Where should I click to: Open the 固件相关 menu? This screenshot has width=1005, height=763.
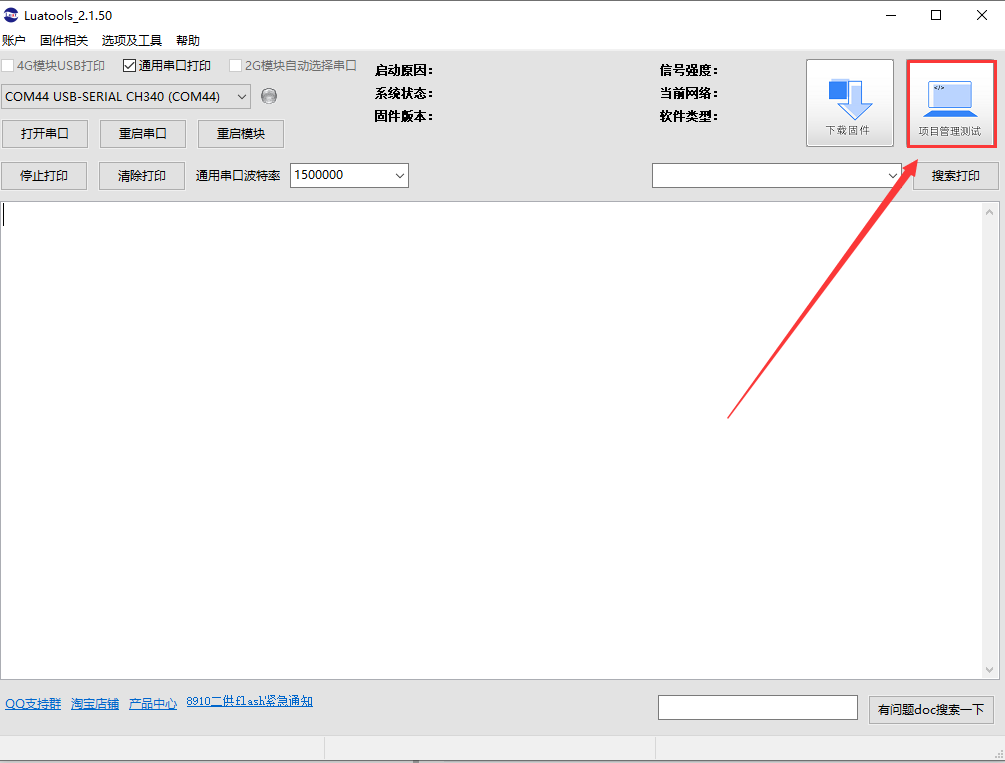pos(63,40)
